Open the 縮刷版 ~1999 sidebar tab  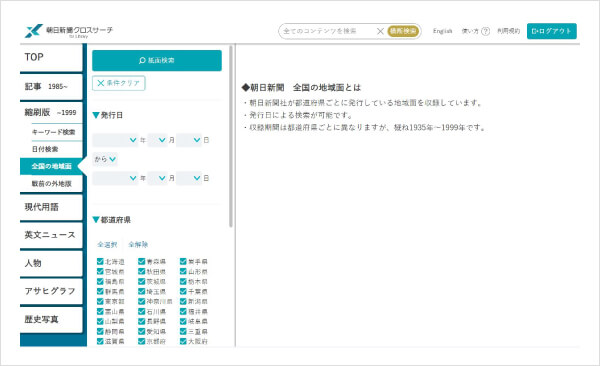[51, 112]
